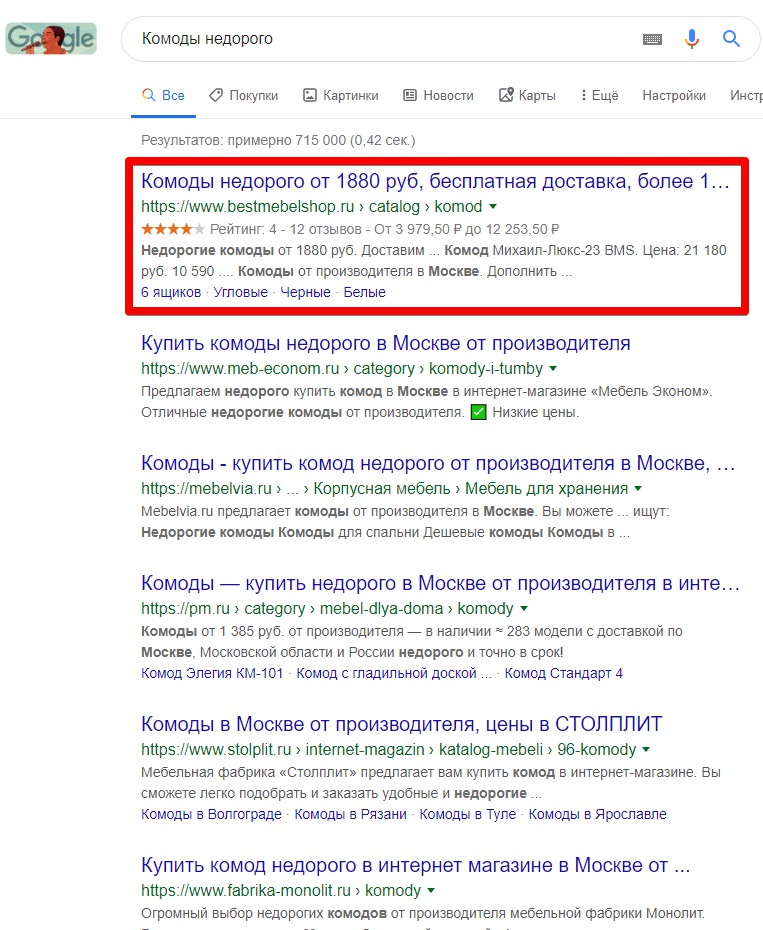Screen dimensions: 763x930
Task: Click the star rating in the bestmebelshop result
Action: click(173, 229)
